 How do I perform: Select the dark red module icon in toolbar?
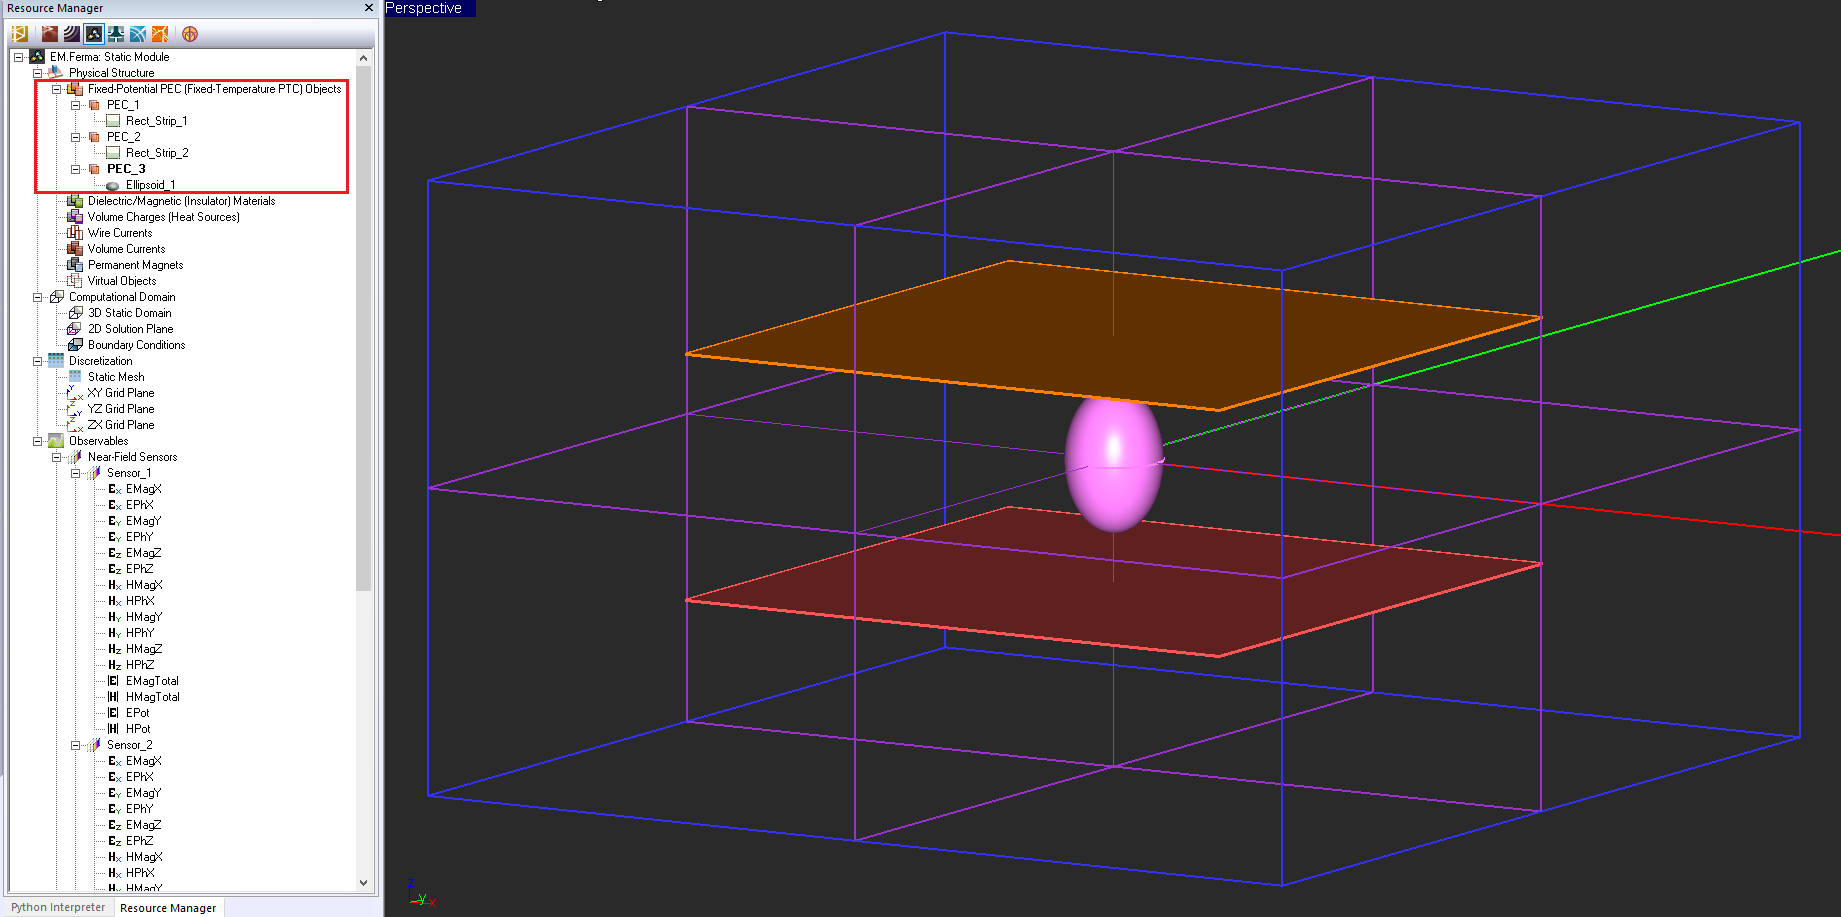[50, 34]
